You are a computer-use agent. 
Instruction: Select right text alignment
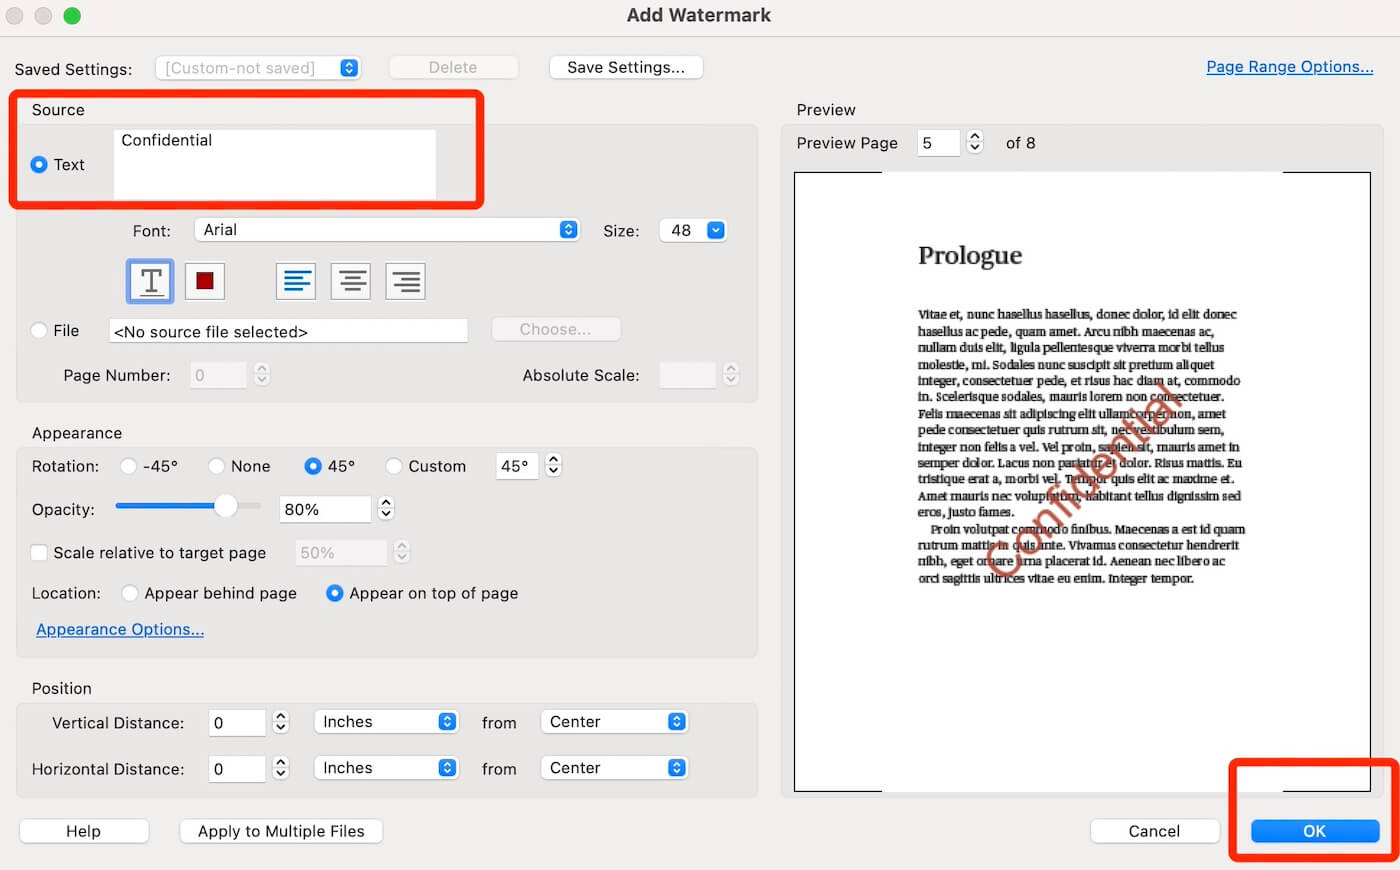(x=405, y=281)
